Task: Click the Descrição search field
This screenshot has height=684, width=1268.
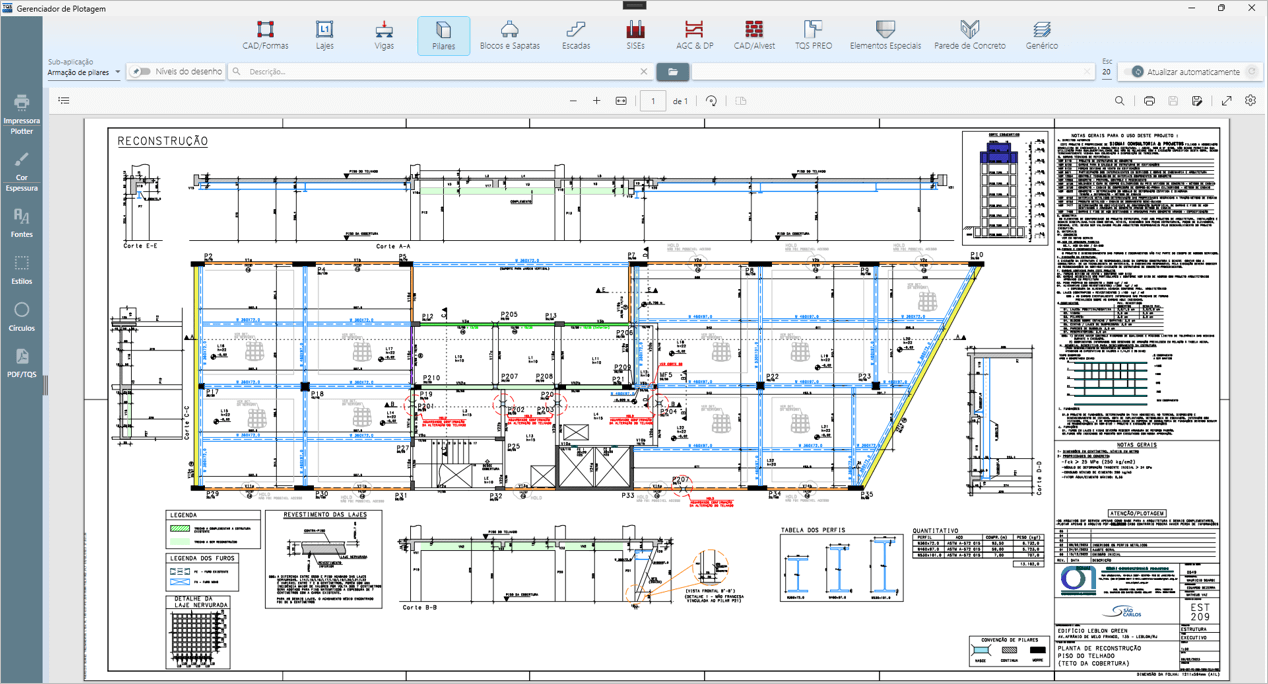Action: [x=440, y=72]
